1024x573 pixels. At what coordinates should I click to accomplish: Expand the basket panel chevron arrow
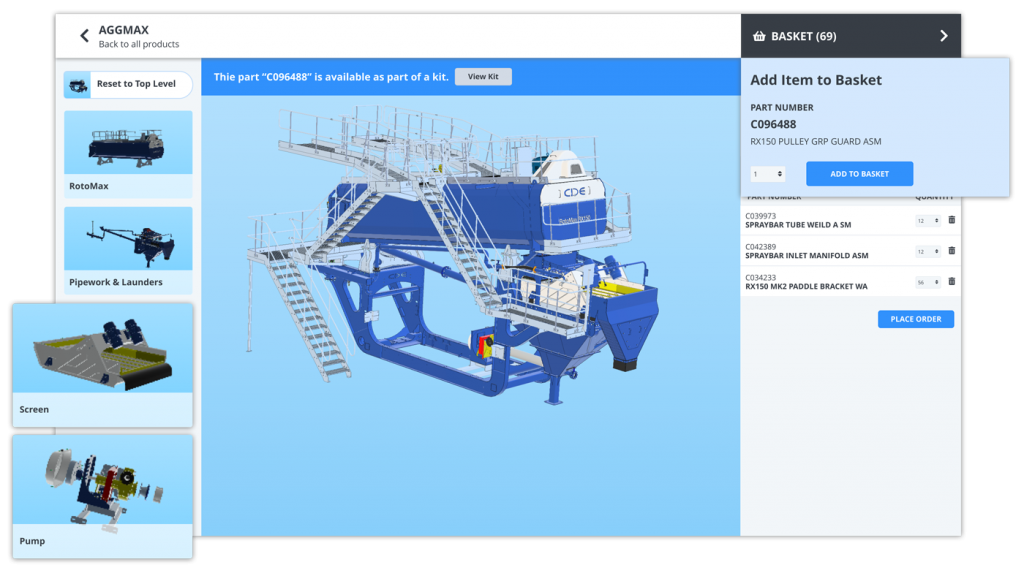943,36
